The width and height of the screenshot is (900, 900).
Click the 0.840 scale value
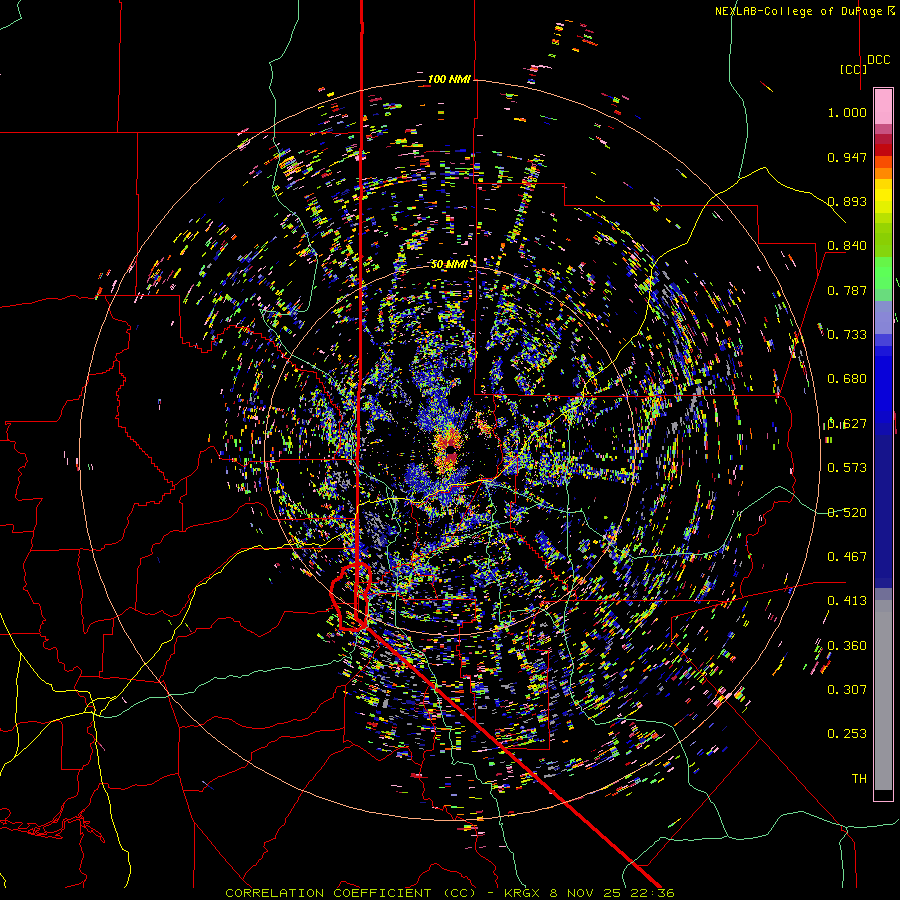[847, 246]
